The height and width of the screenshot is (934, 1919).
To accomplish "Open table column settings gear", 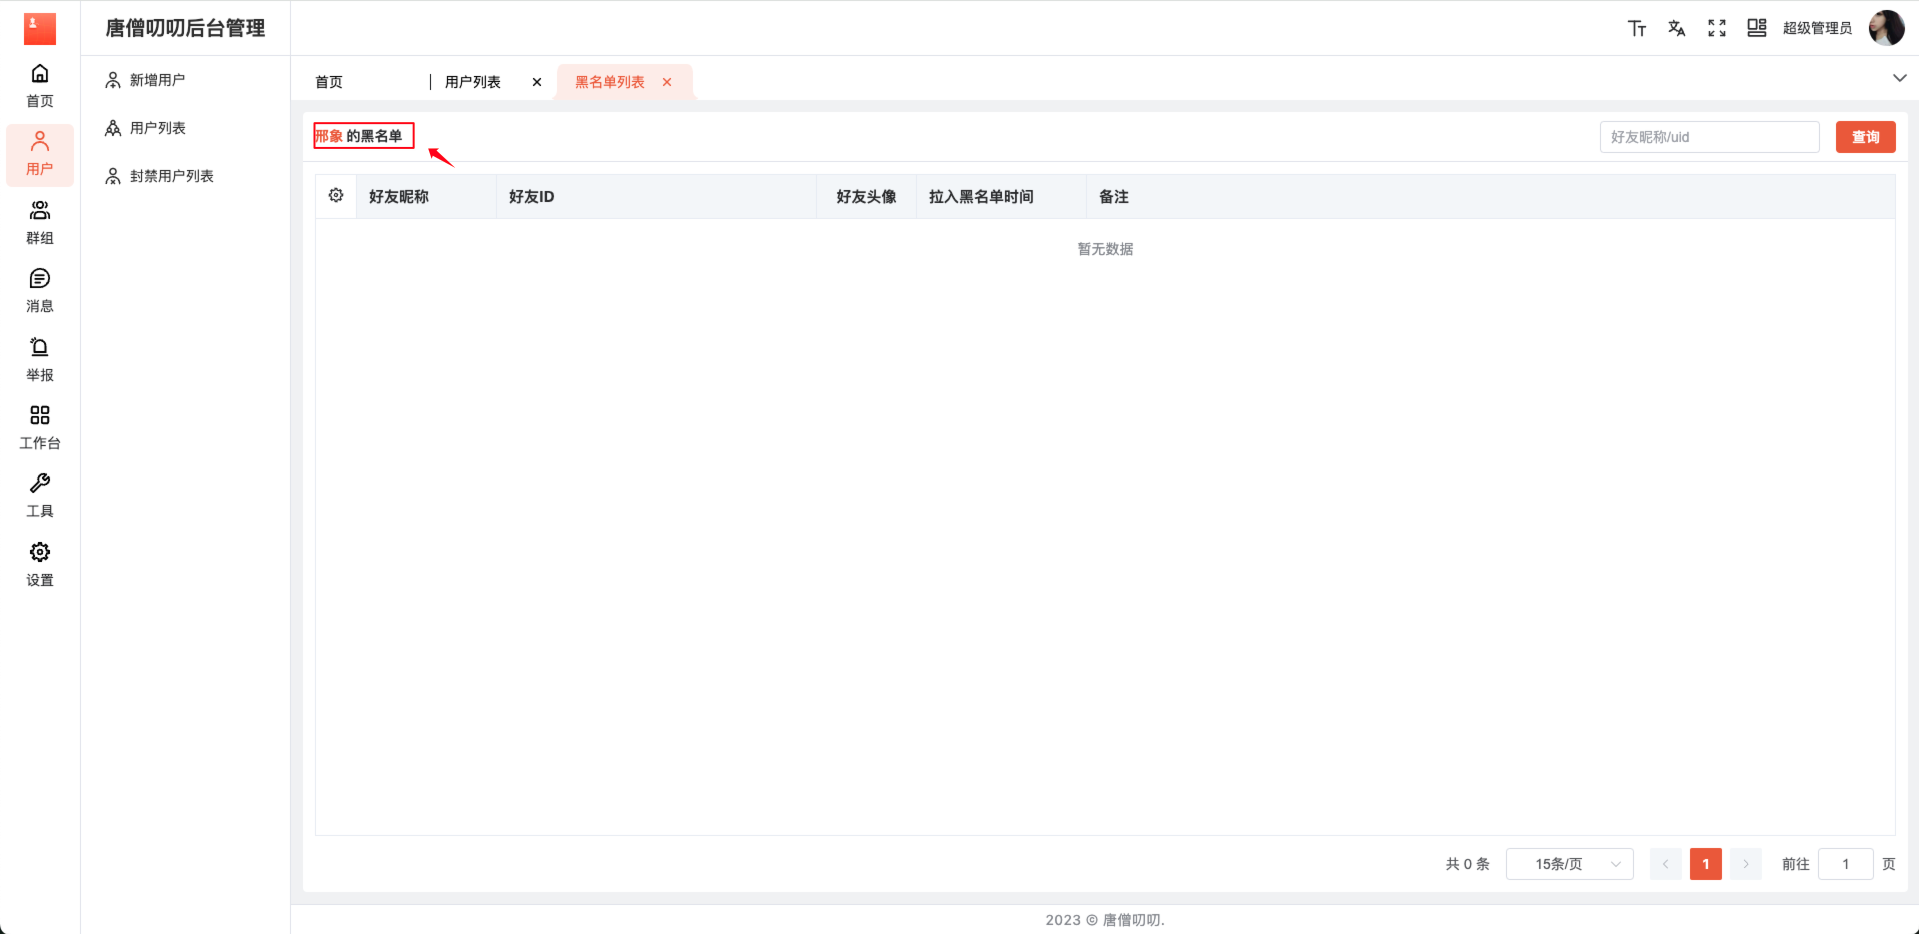I will coord(336,196).
